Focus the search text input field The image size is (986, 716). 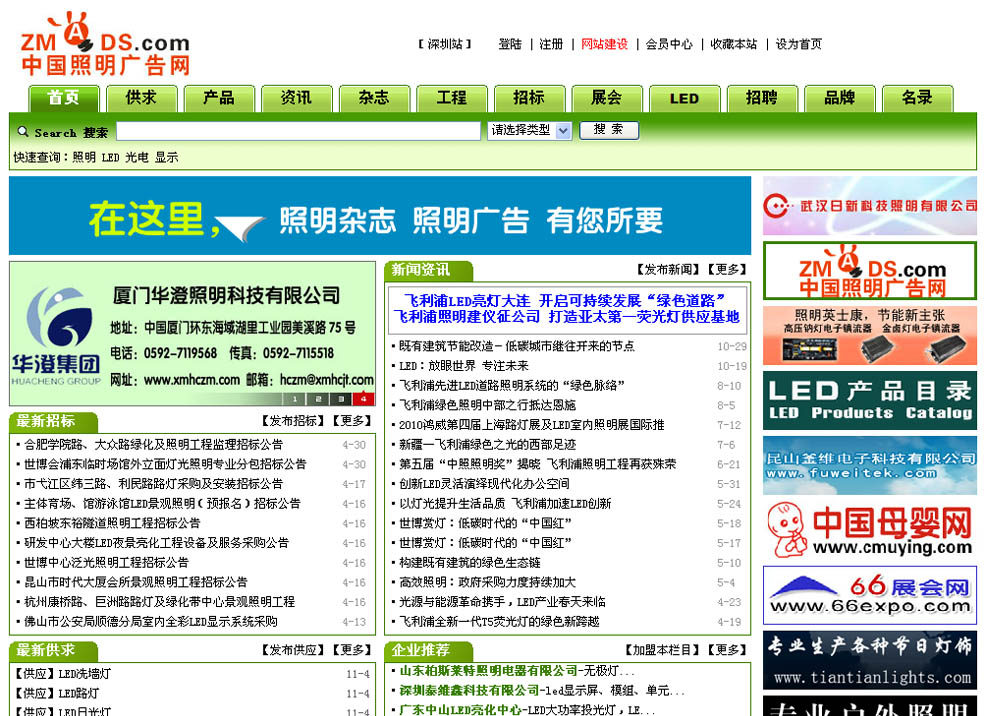pyautogui.click(x=300, y=131)
